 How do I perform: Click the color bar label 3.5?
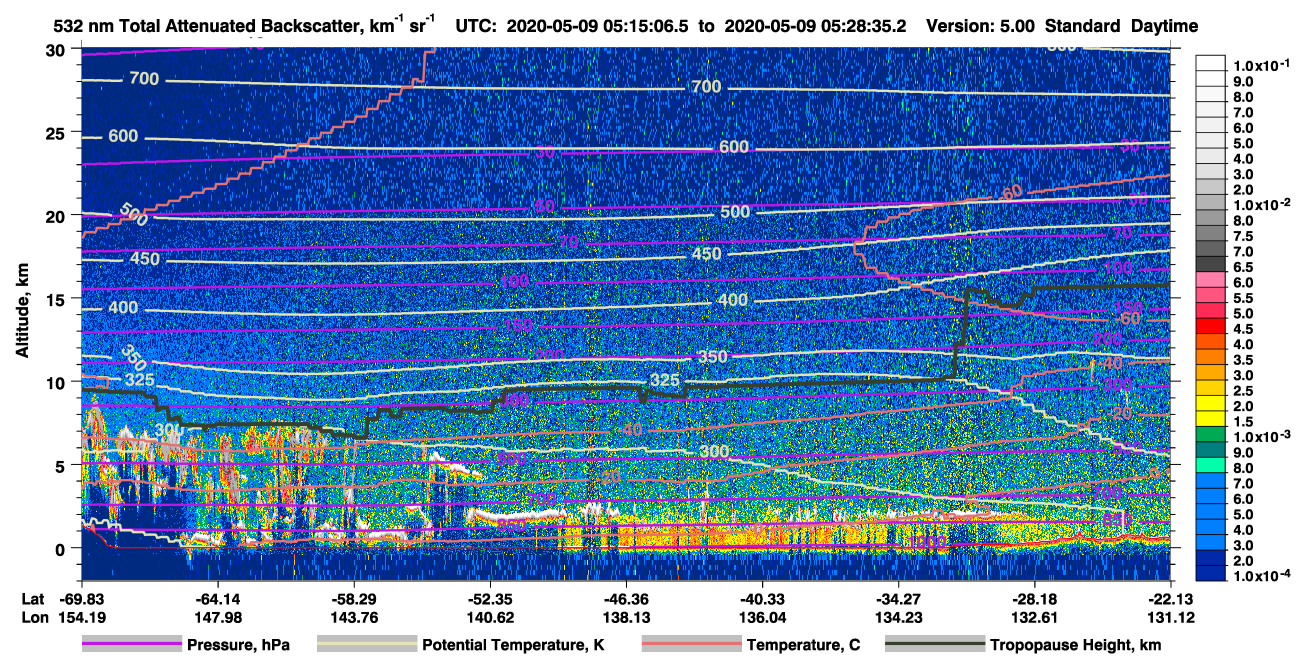tap(1244, 360)
